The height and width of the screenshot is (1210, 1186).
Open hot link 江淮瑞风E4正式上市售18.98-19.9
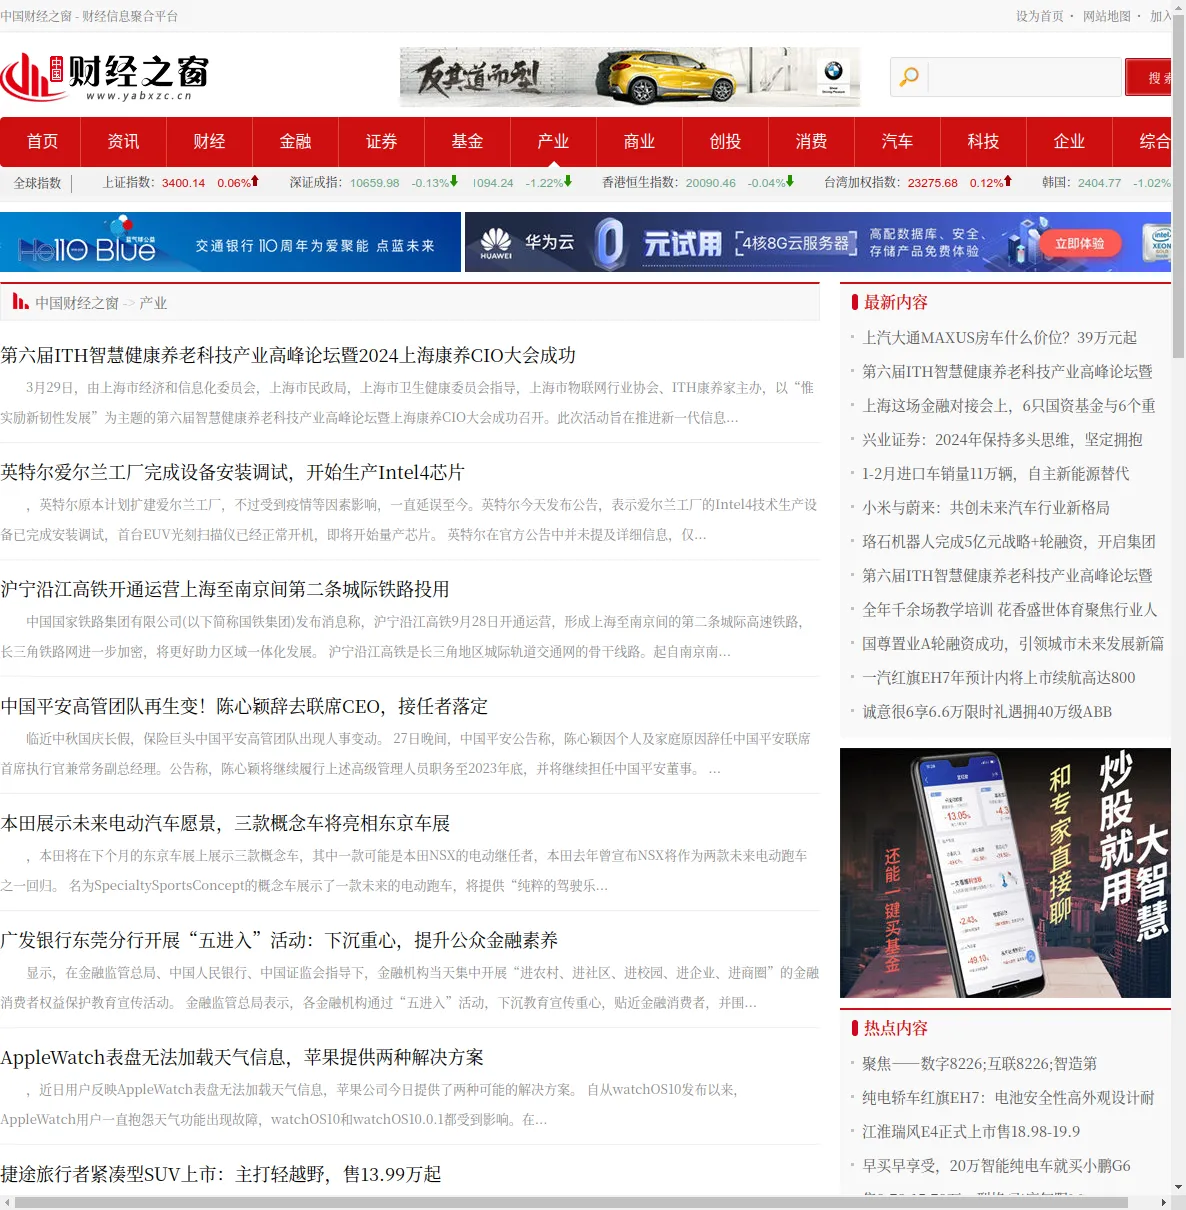971,1132
